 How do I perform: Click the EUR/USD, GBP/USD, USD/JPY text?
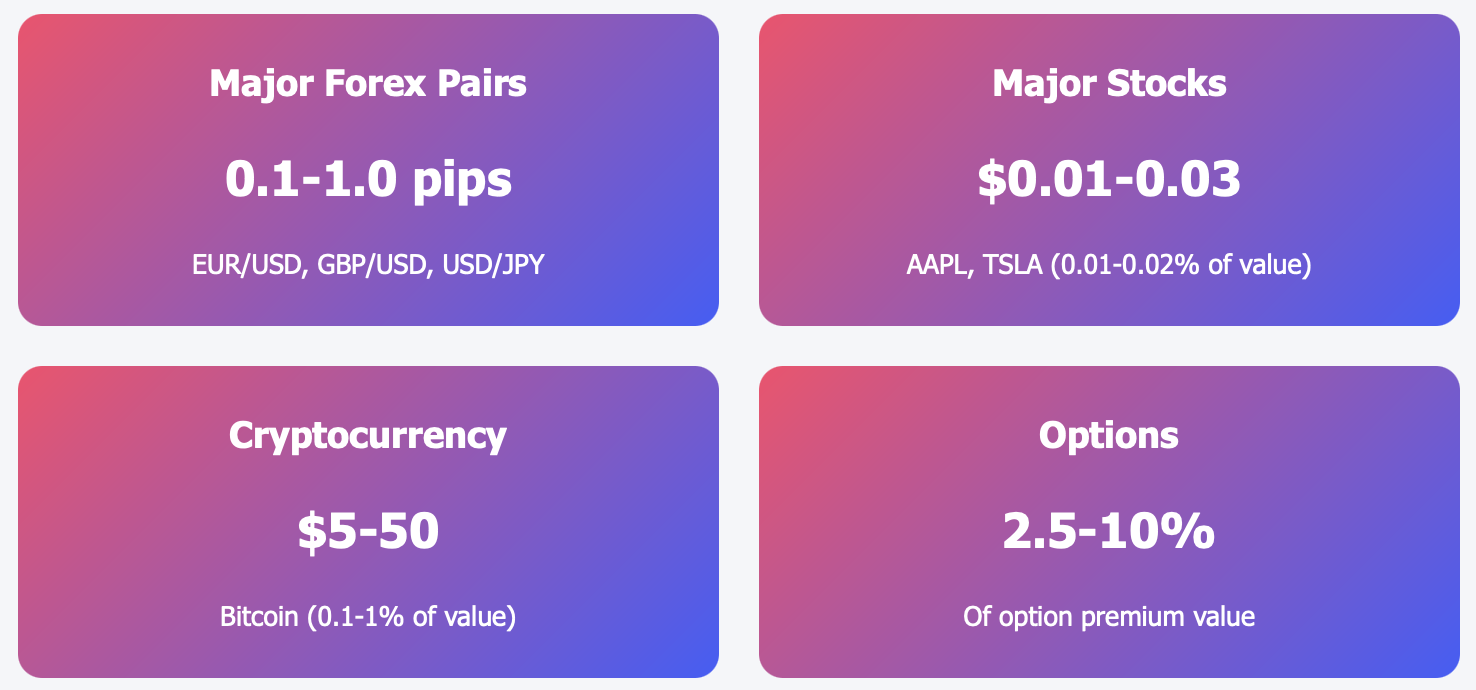(368, 265)
